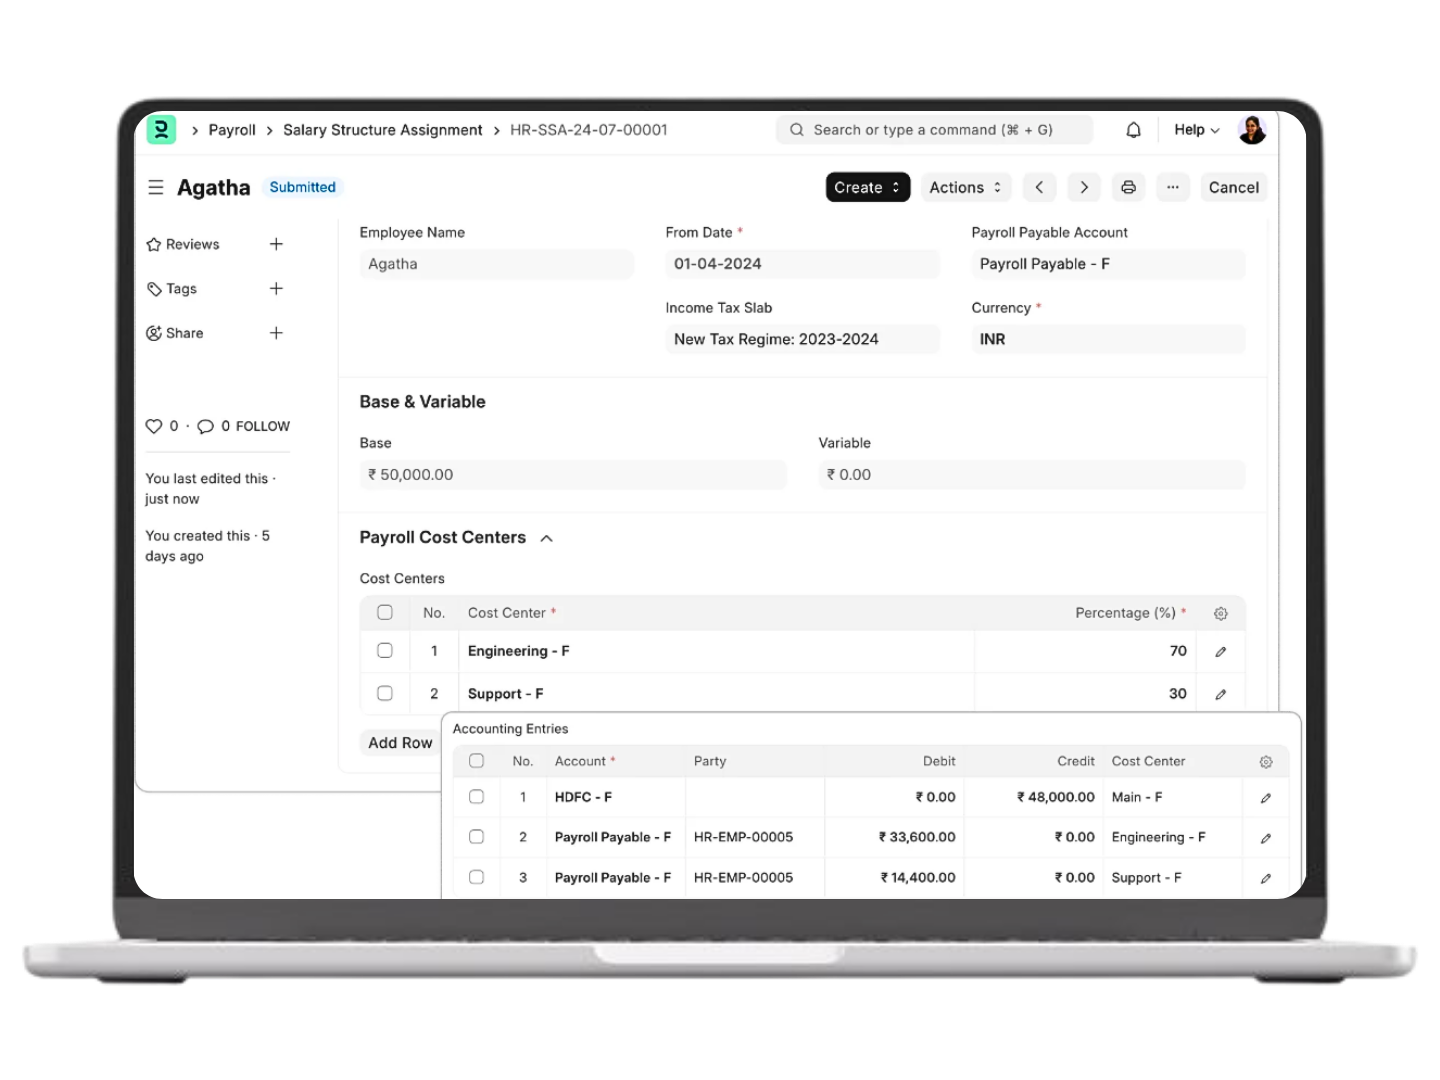Expand the Actions dropdown
The image size is (1440, 1080).
[x=964, y=187]
